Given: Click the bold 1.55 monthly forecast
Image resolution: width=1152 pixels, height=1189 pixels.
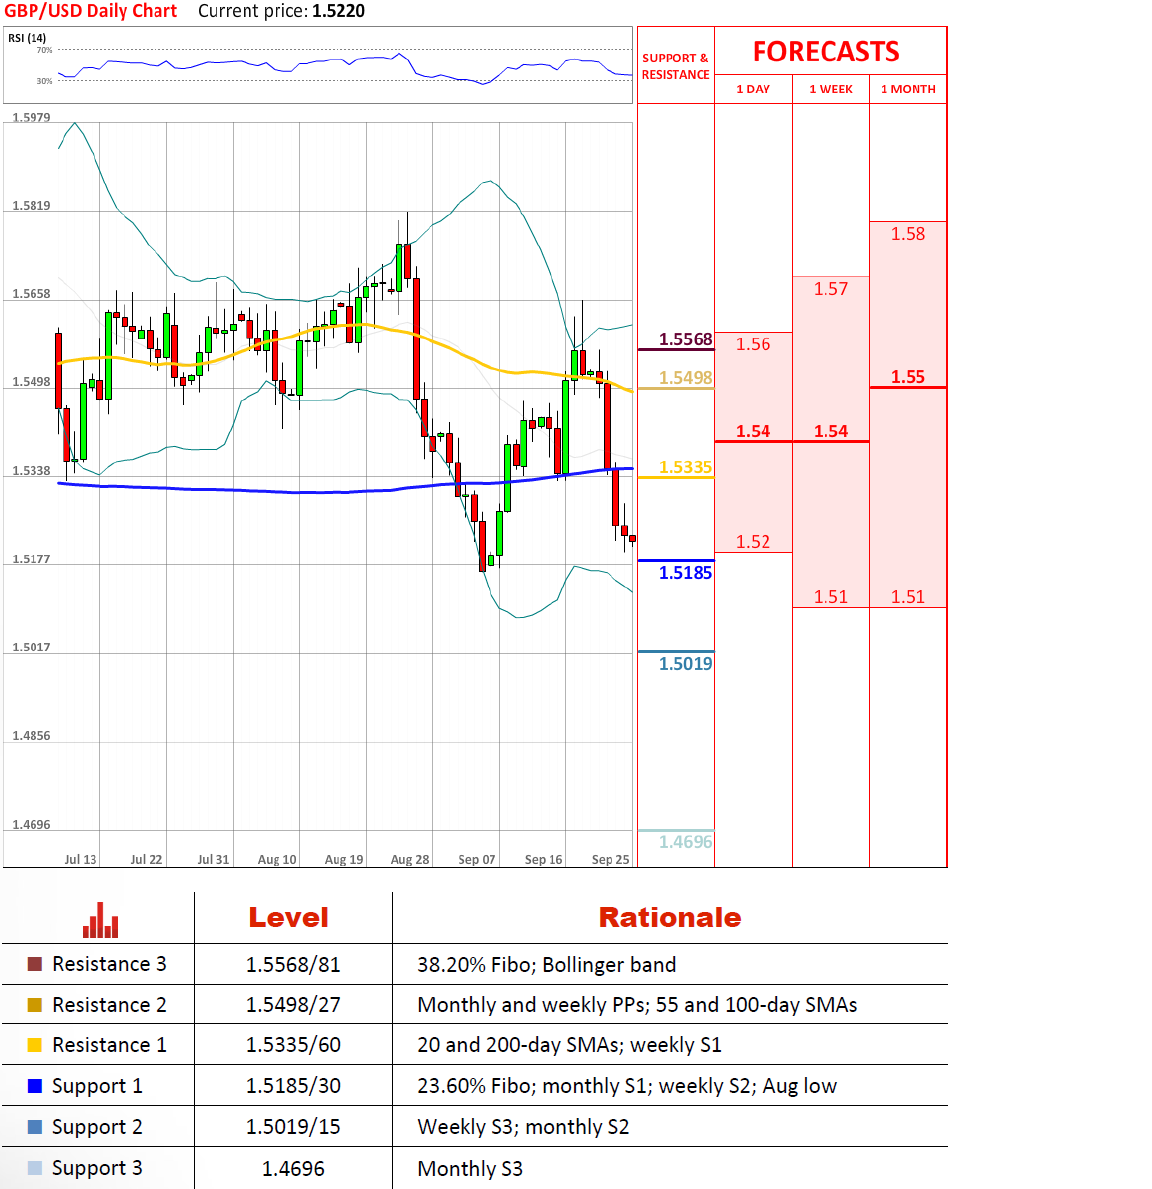Looking at the screenshot, I should pos(908,377).
